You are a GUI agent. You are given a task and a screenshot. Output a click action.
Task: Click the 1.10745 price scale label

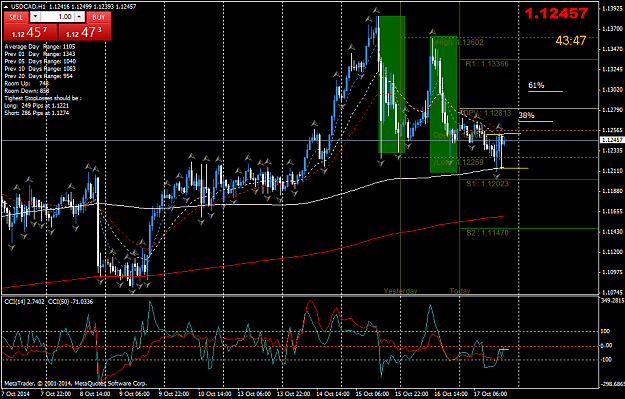612,292
